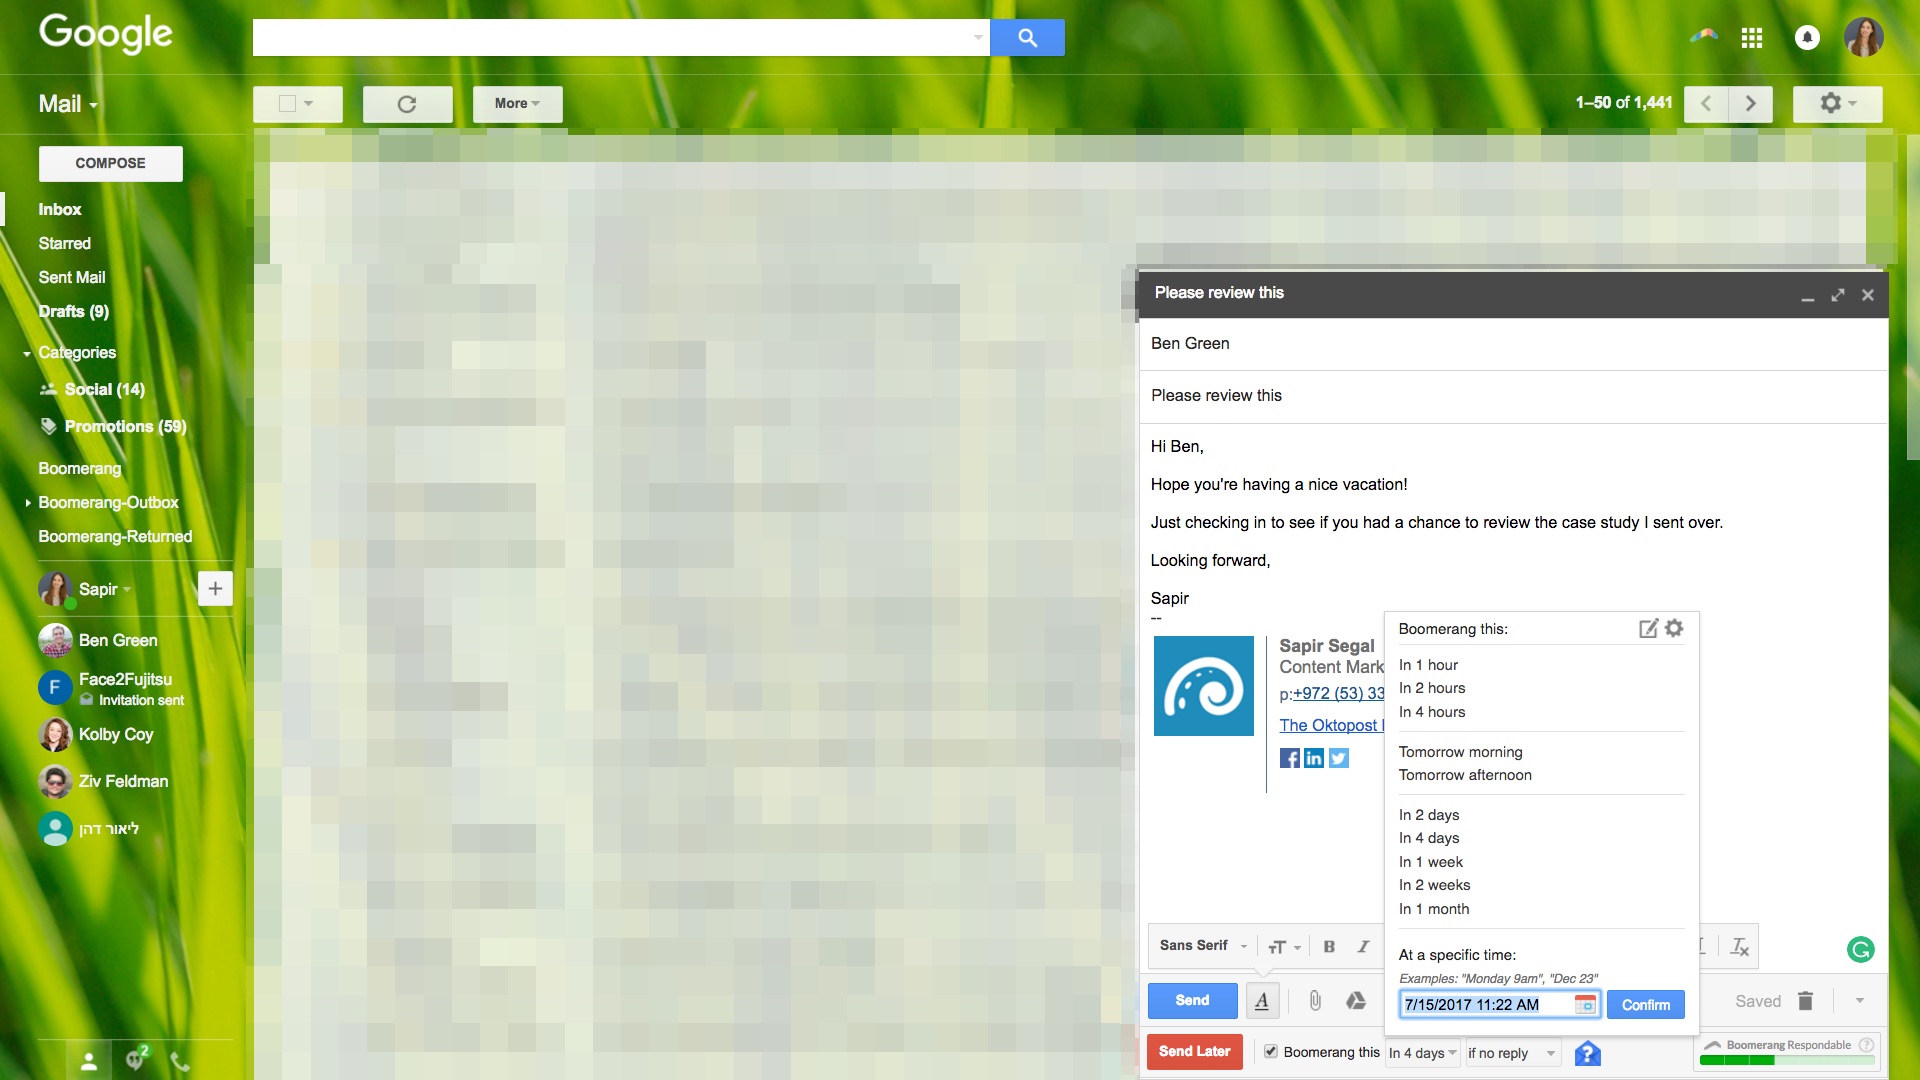The width and height of the screenshot is (1920, 1080).
Task: Click the remove formatting icon
Action: pyautogui.click(x=1739, y=946)
